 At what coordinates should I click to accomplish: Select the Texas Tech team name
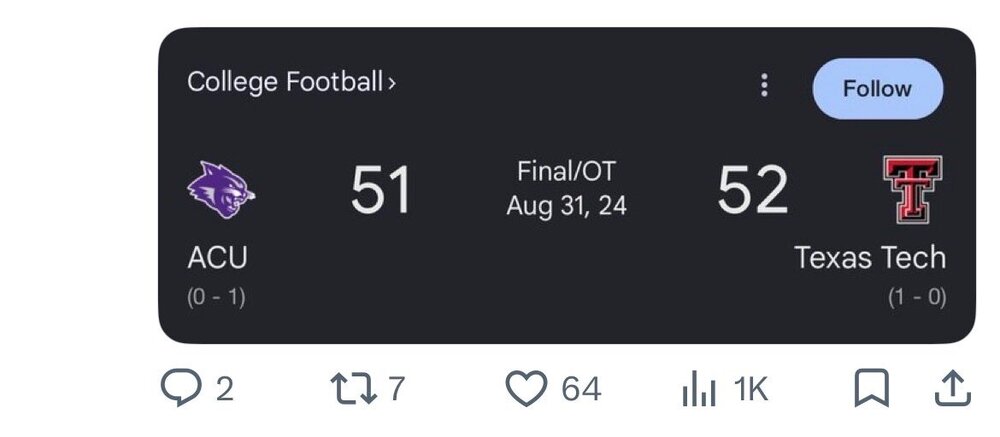click(x=870, y=258)
